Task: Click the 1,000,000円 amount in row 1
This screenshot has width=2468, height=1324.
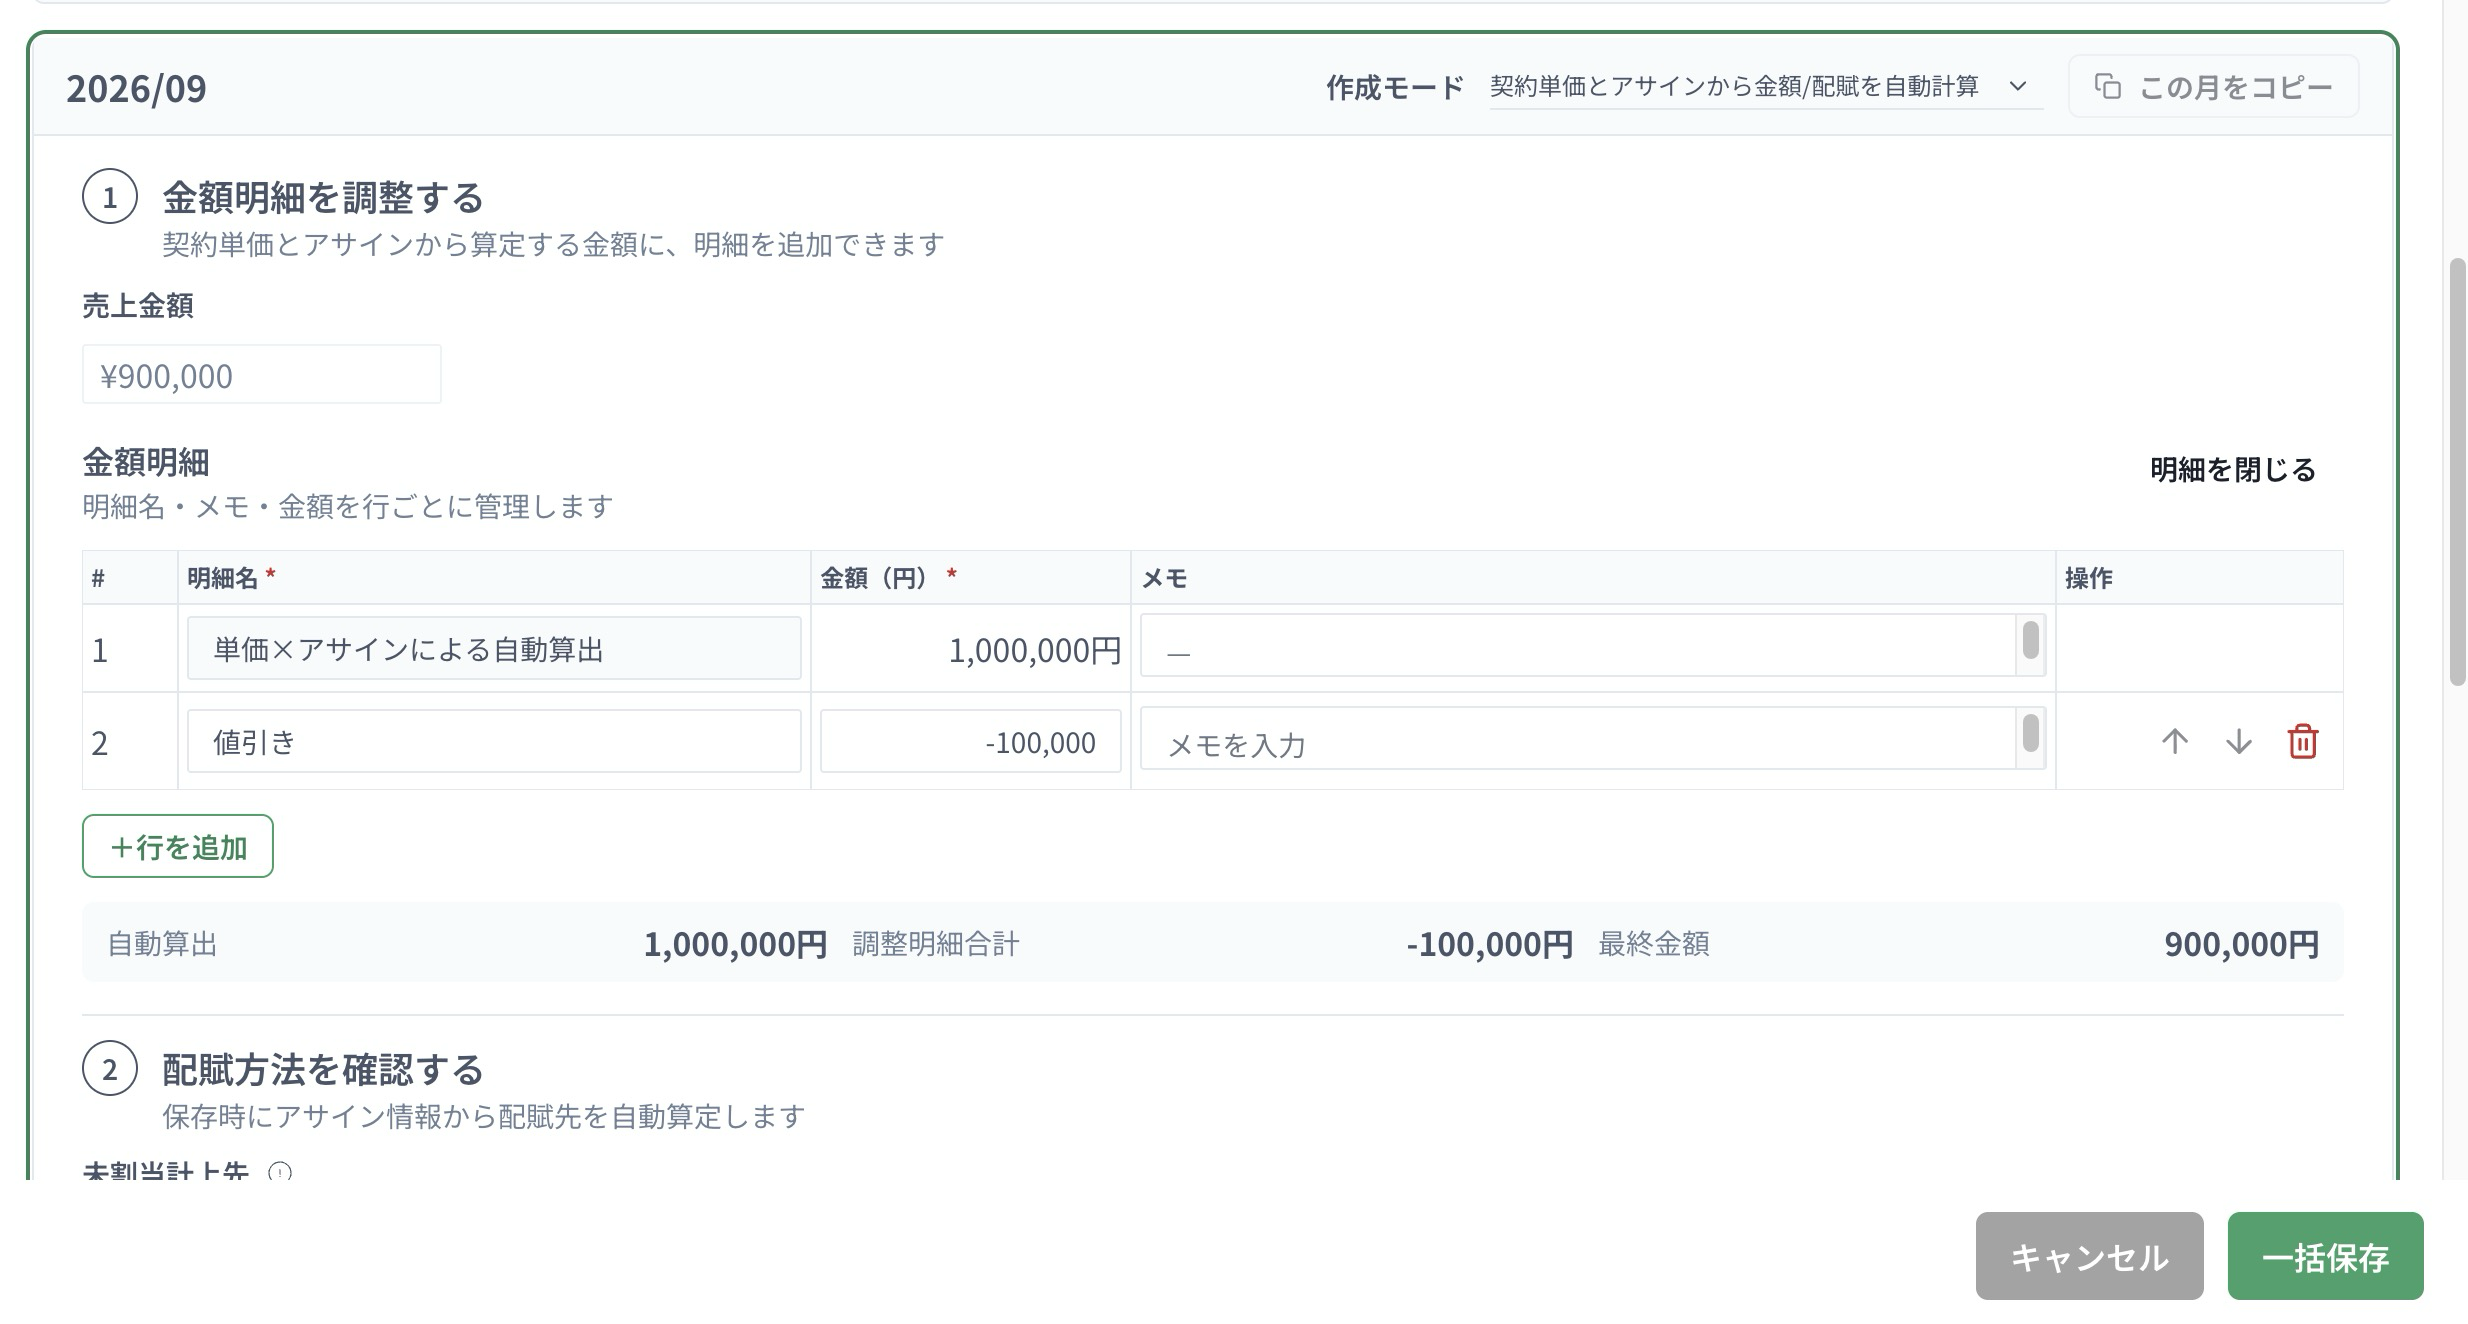Action: coord(1034,650)
